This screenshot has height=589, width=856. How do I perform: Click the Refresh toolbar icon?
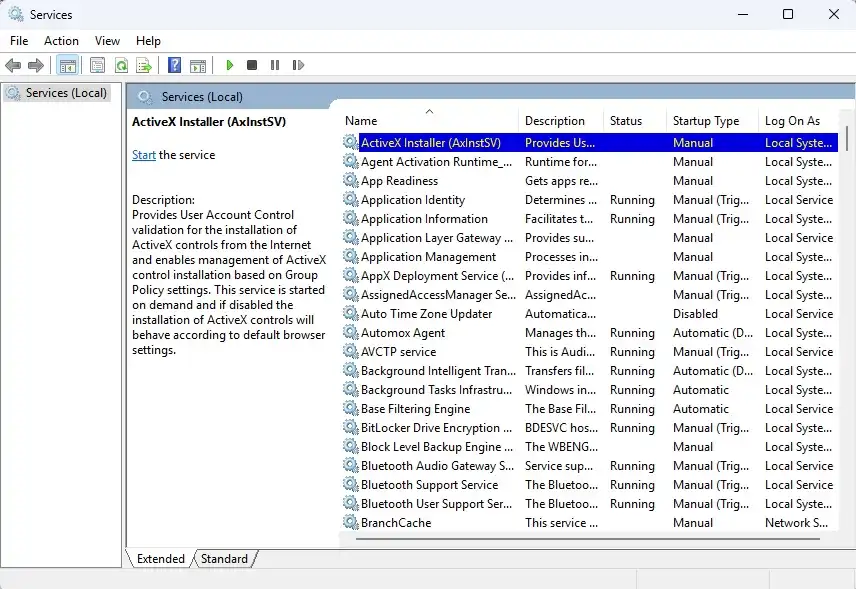pyautogui.click(x=121, y=65)
